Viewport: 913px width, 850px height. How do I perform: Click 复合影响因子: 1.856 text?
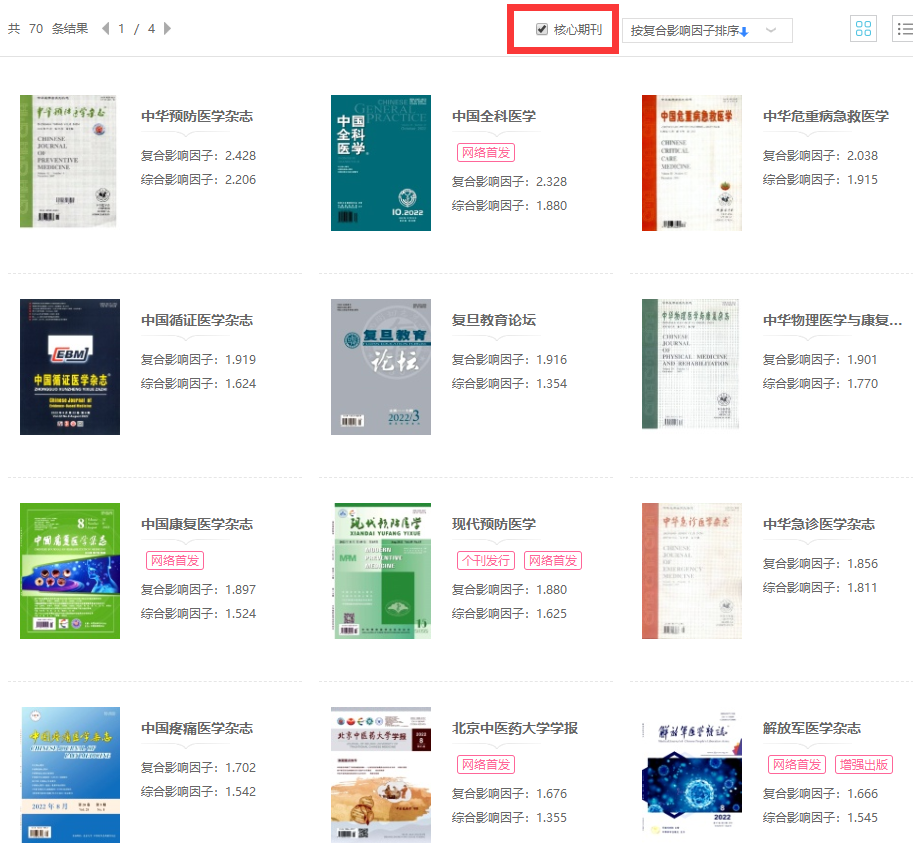pyautogui.click(x=820, y=564)
